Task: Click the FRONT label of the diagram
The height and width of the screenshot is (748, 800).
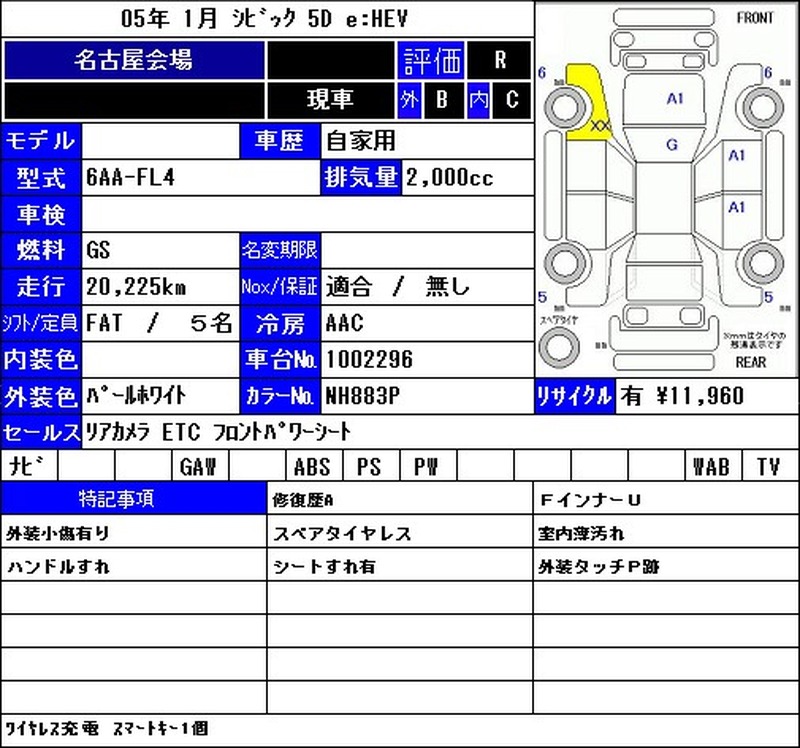Action: pos(755,18)
